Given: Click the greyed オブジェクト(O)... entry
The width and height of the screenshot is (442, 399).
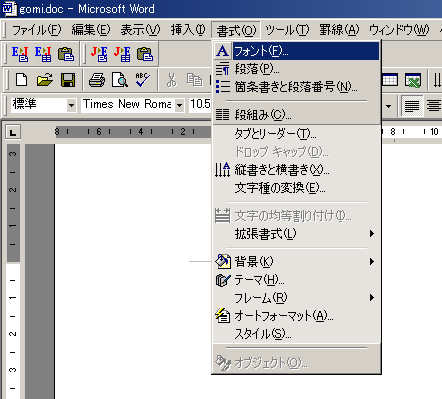Looking at the screenshot, I should (296, 362).
